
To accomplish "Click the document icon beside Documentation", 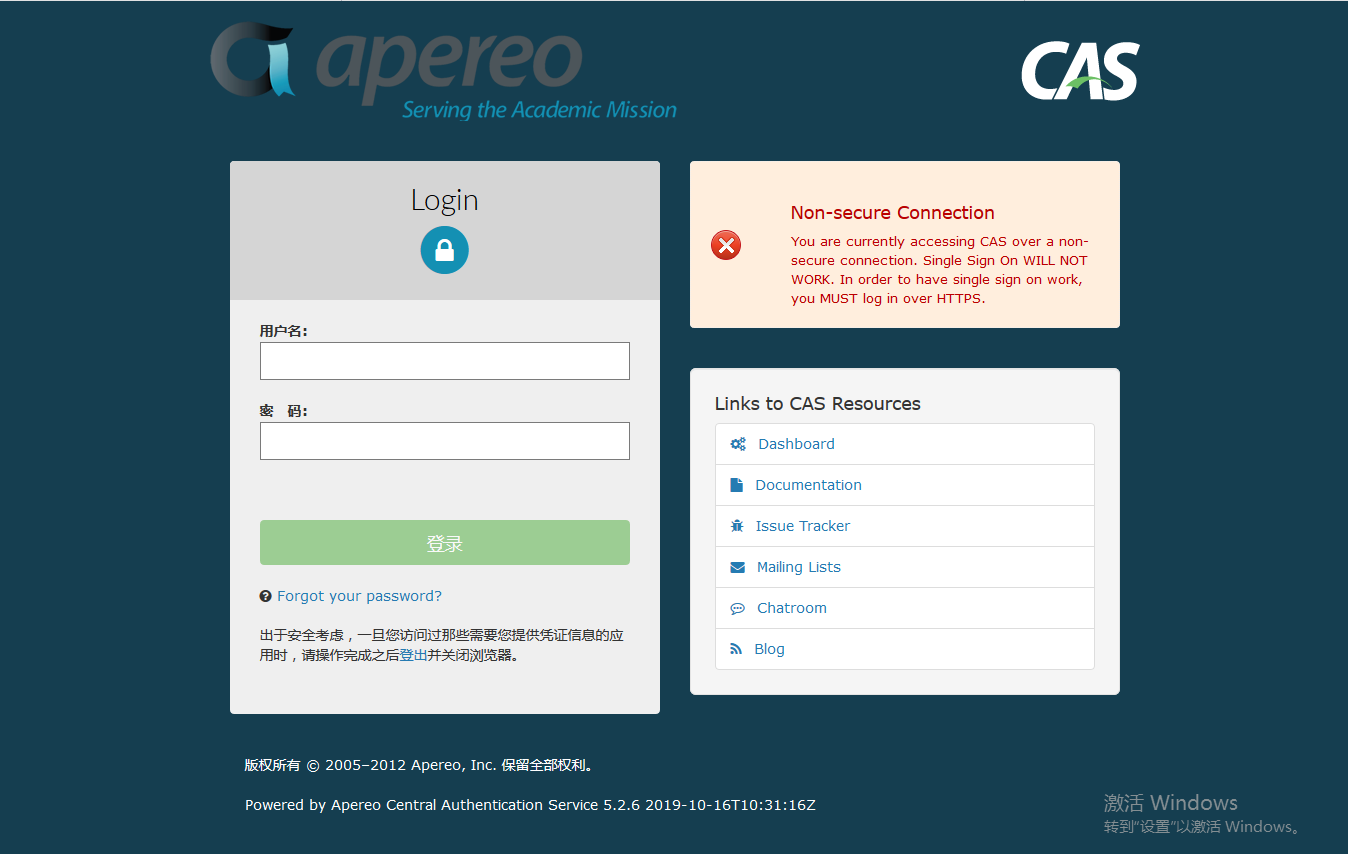I will coord(738,484).
